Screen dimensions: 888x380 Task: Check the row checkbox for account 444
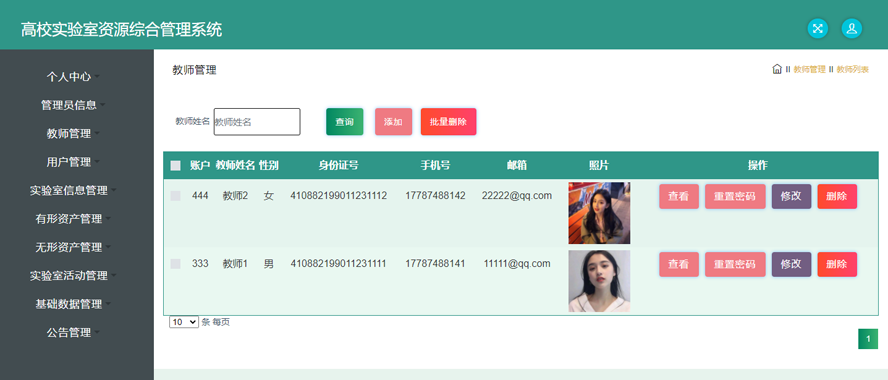176,196
